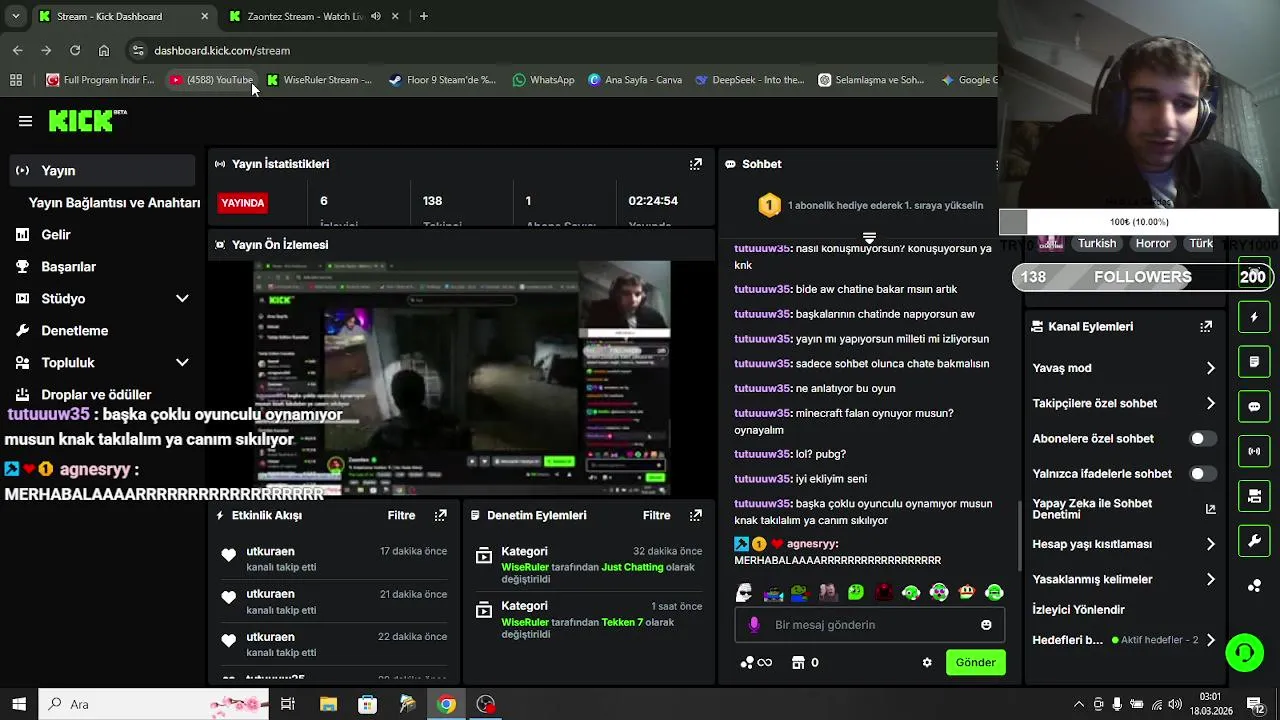Click the Just Chatting category link
Viewport: 1280px width, 720px height.
point(632,567)
